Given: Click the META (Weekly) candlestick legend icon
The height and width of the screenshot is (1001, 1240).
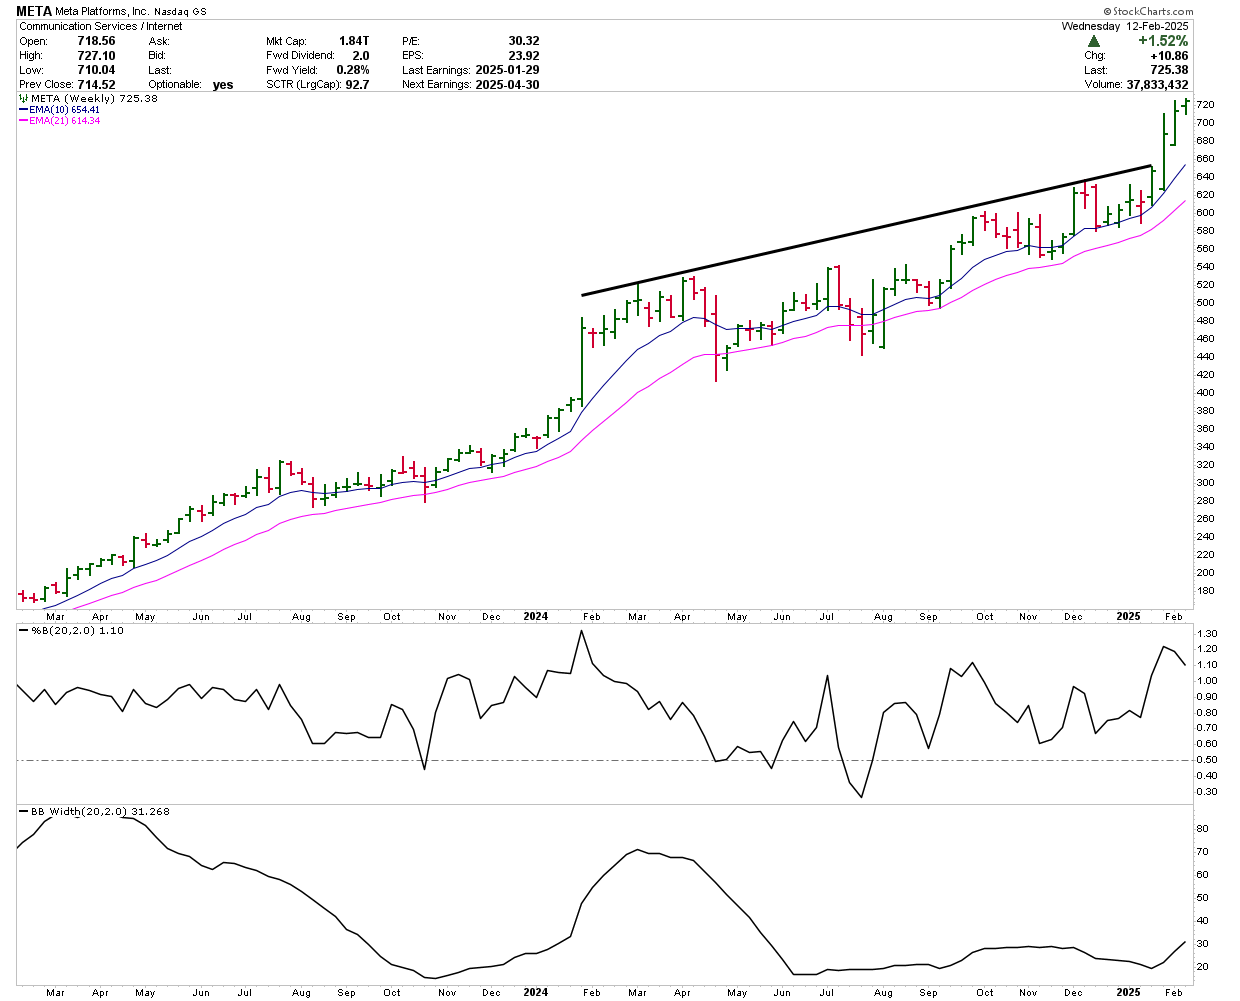Looking at the screenshot, I should pos(24,99).
